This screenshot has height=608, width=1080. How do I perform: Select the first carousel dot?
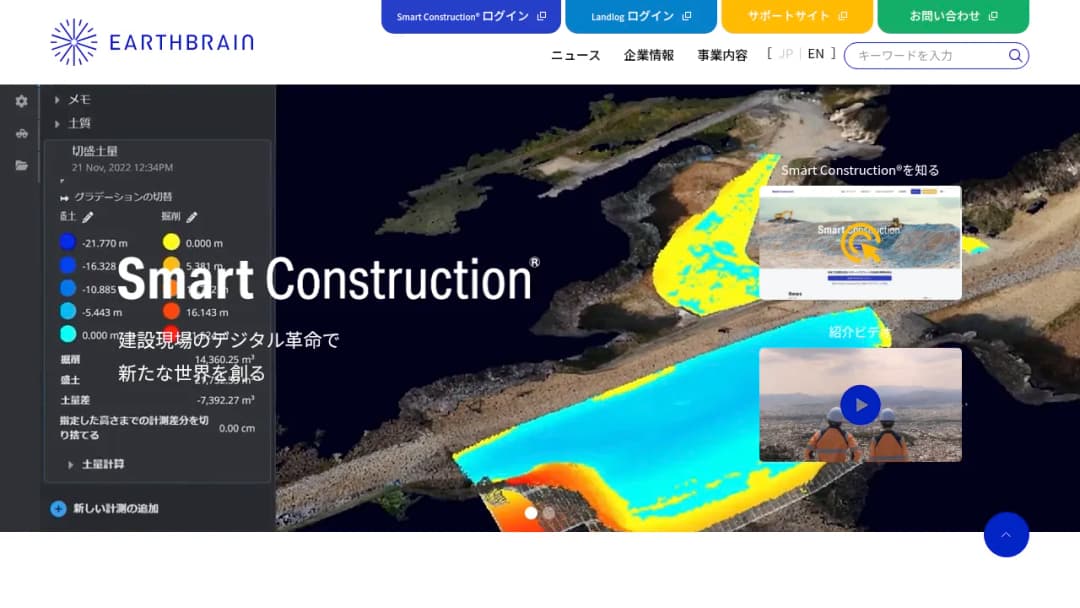pos(531,513)
